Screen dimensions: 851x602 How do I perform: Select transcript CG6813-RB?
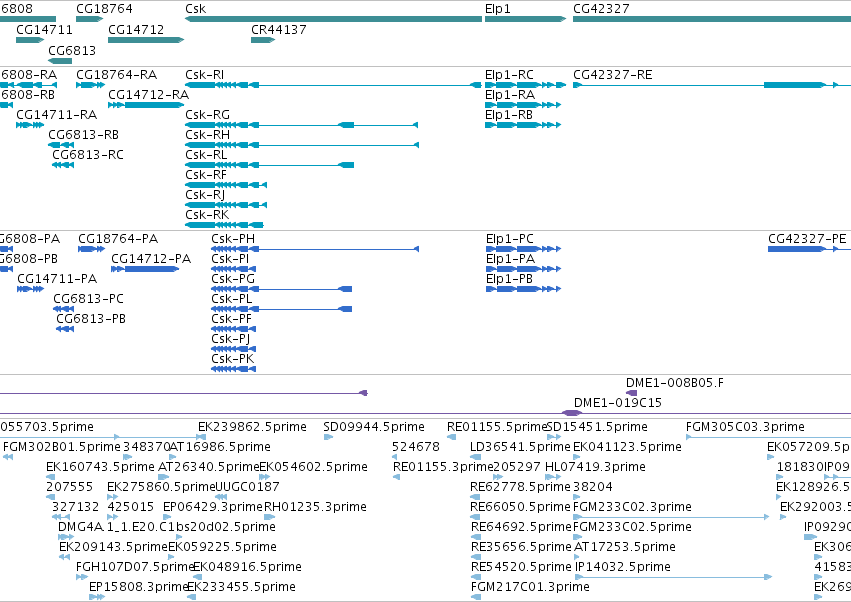click(83, 135)
